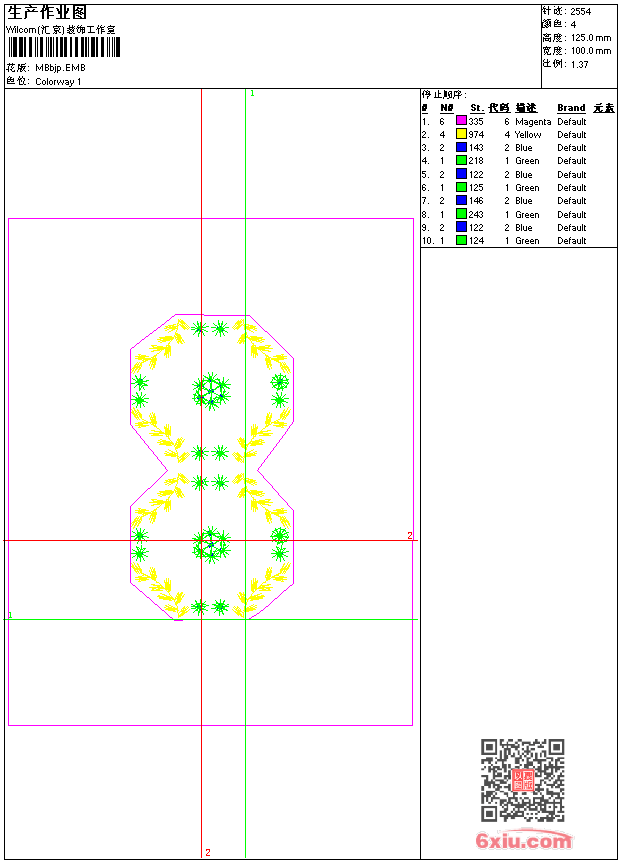Click the Colorway 1 label
This screenshot has height=860, width=620.
pos(58,82)
